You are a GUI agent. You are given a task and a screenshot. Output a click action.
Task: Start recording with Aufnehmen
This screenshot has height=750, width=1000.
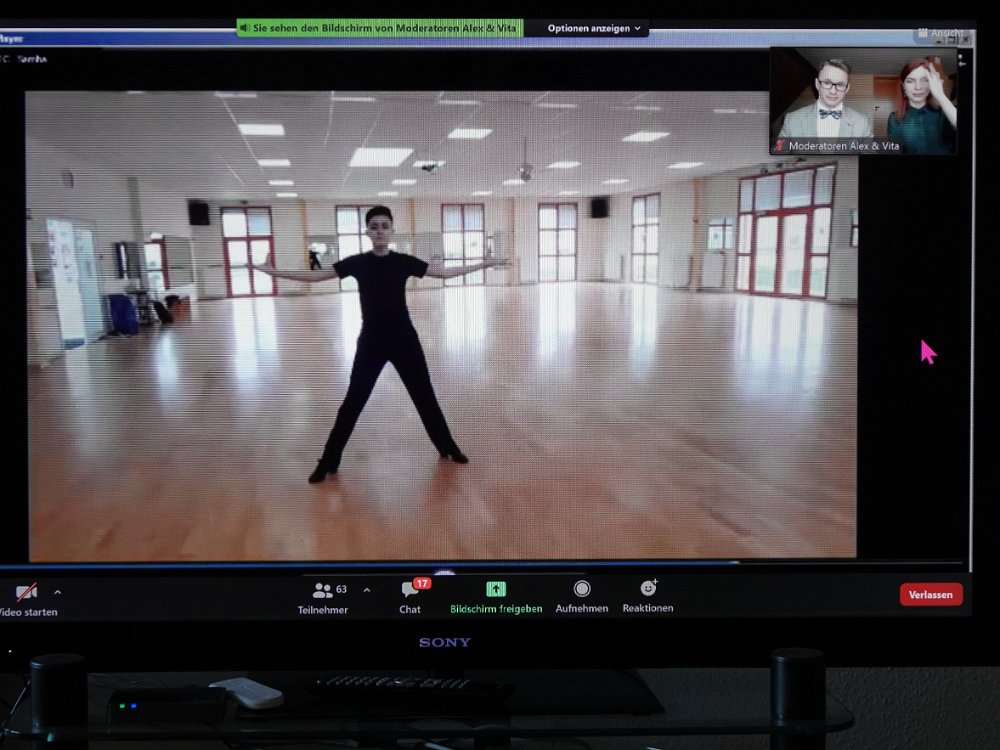click(582, 598)
